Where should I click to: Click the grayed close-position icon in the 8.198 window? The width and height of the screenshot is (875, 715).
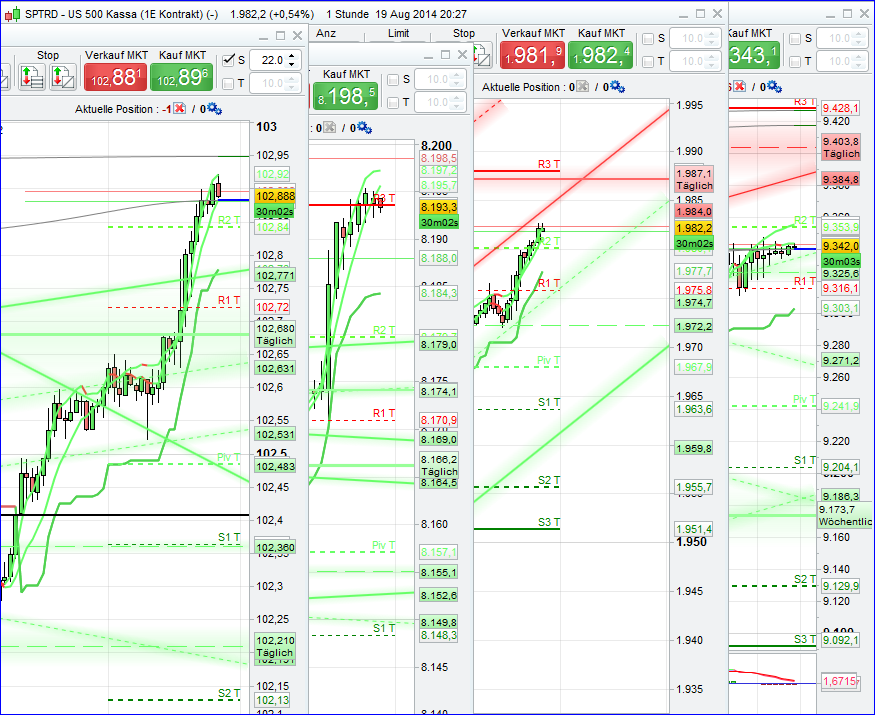click(329, 127)
